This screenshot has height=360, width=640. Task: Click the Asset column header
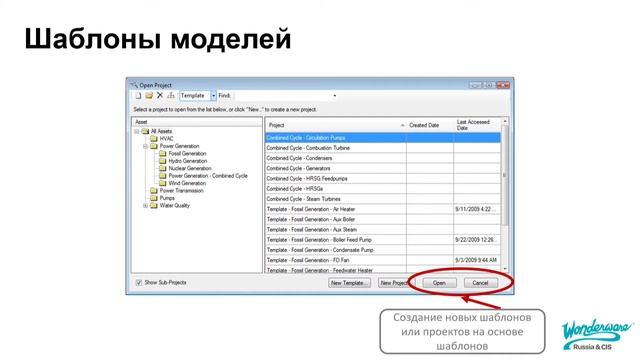(x=197, y=122)
